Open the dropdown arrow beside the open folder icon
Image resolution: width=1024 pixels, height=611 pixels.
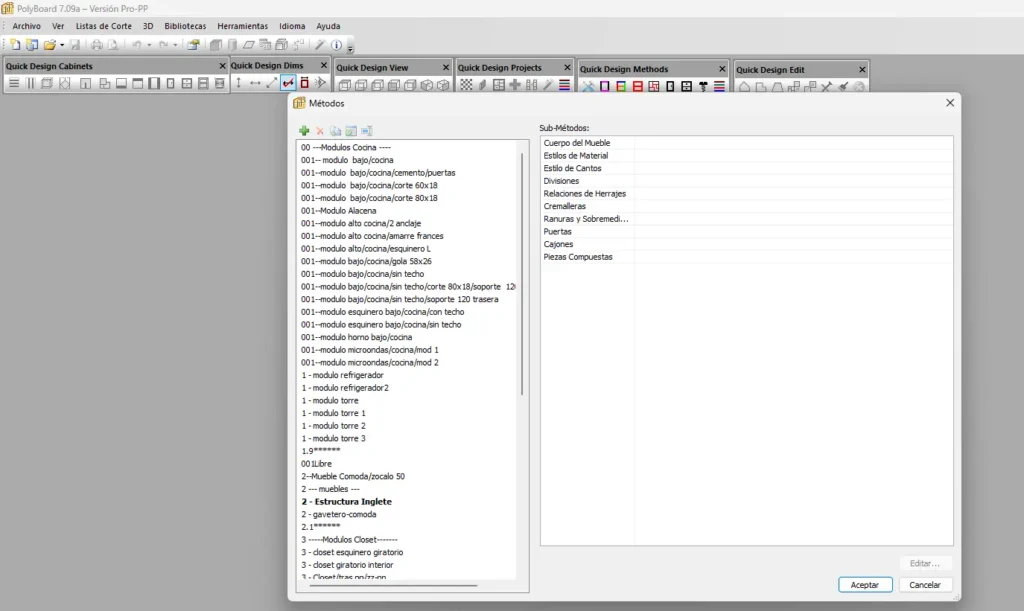[x=62, y=45]
